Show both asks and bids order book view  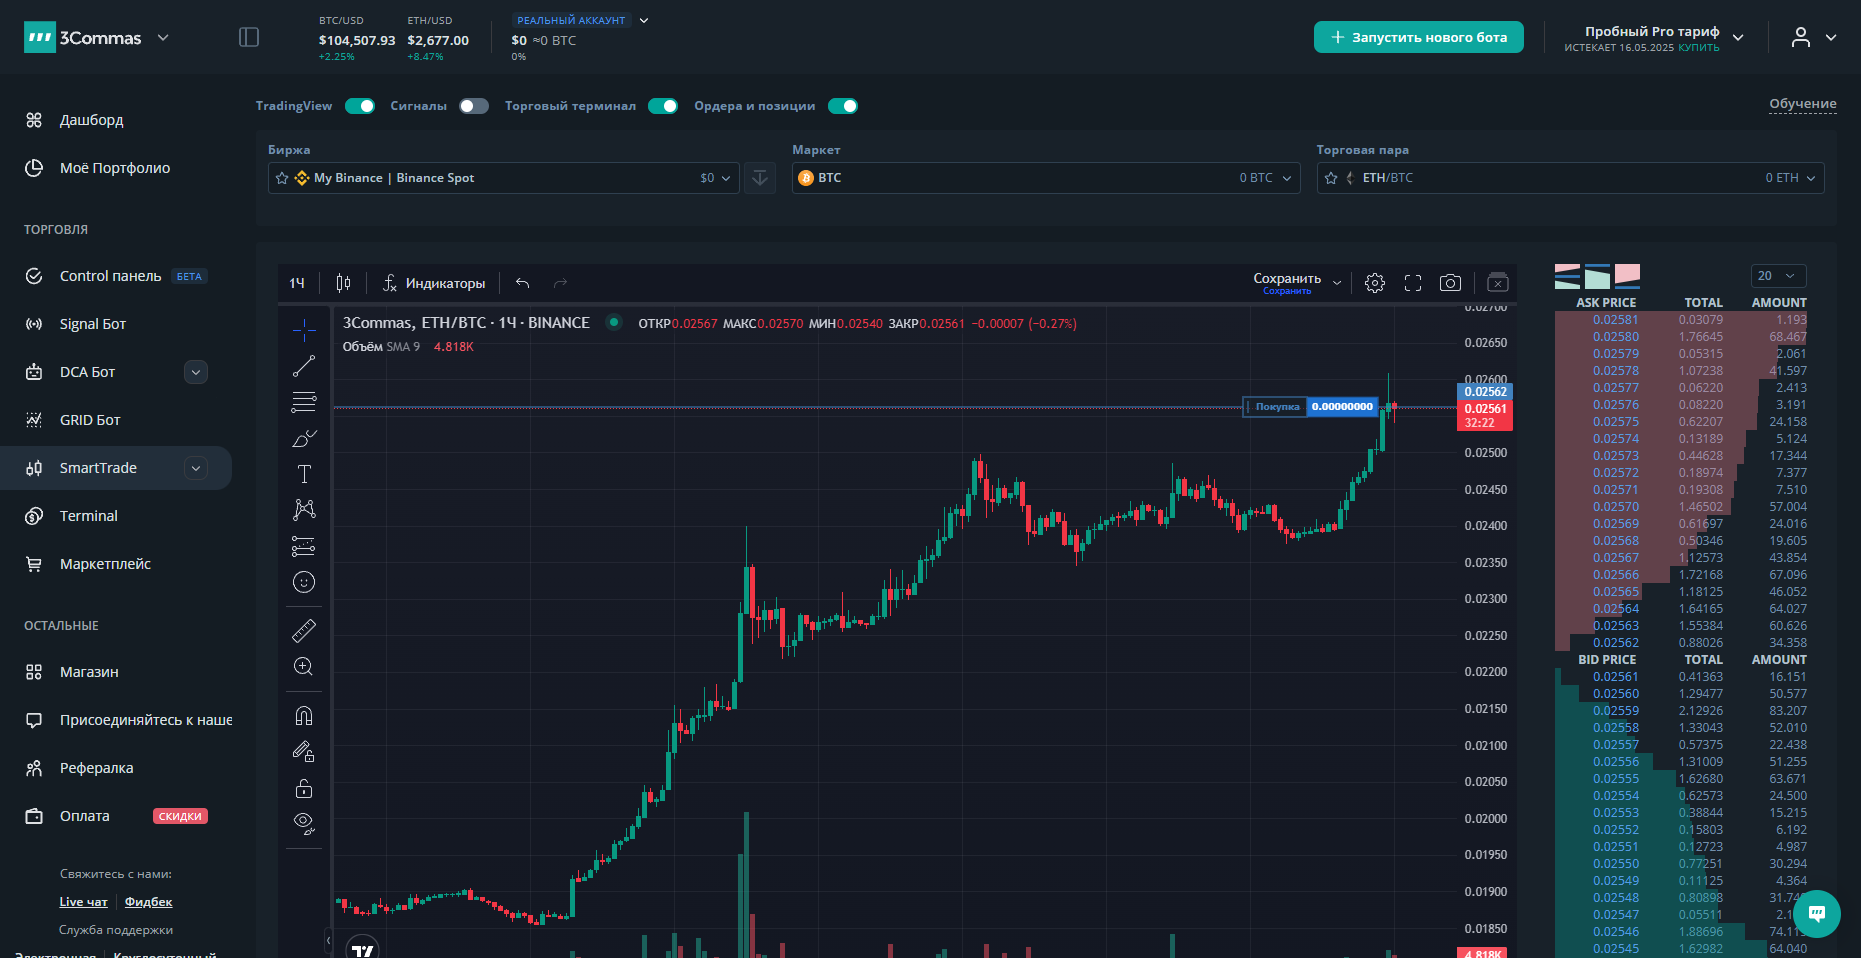coord(1568,276)
